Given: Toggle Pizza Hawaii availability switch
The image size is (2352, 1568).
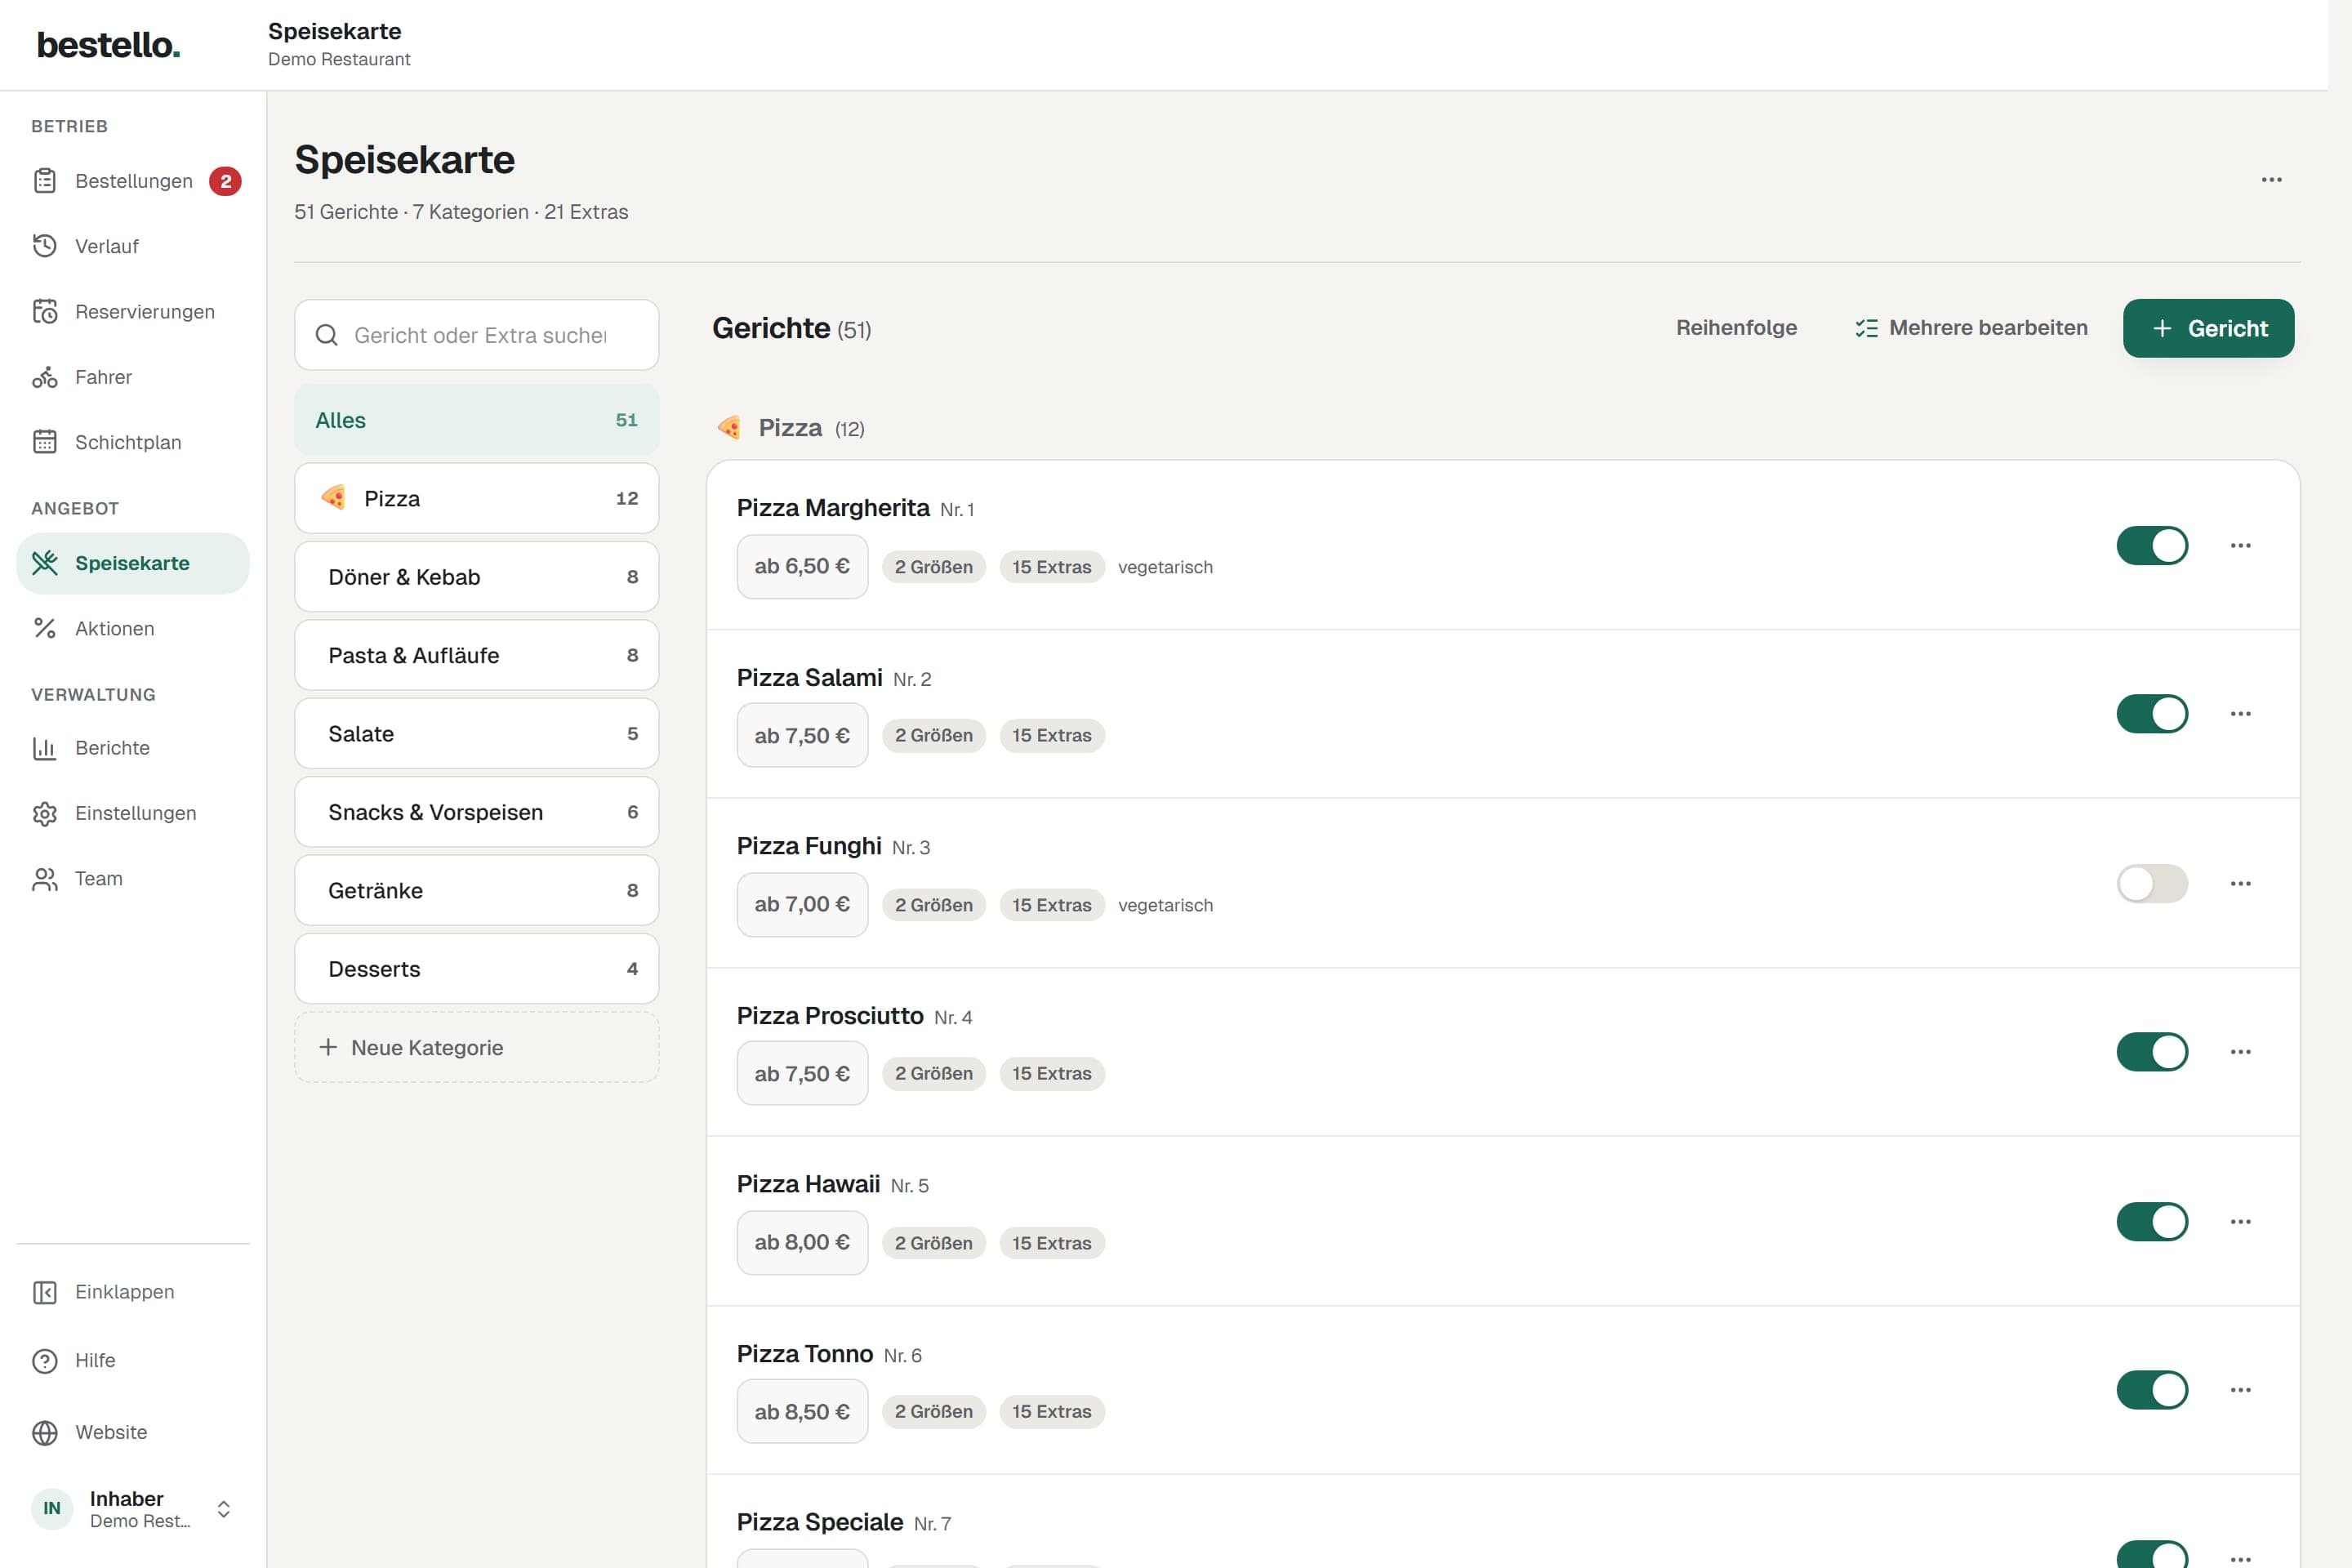Looking at the screenshot, I should tap(2152, 1221).
